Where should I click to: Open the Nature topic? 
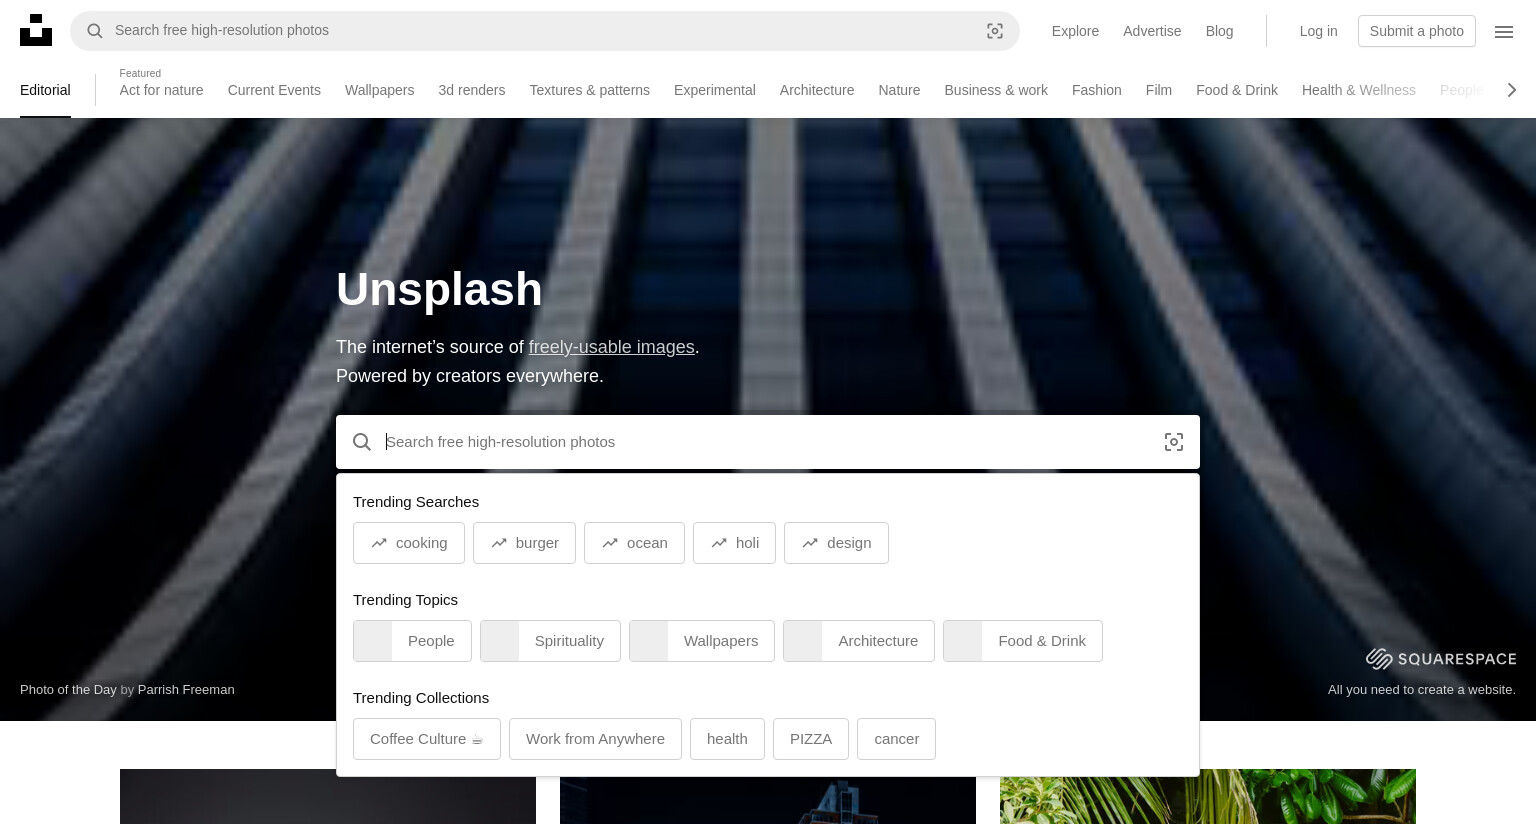pyautogui.click(x=899, y=90)
